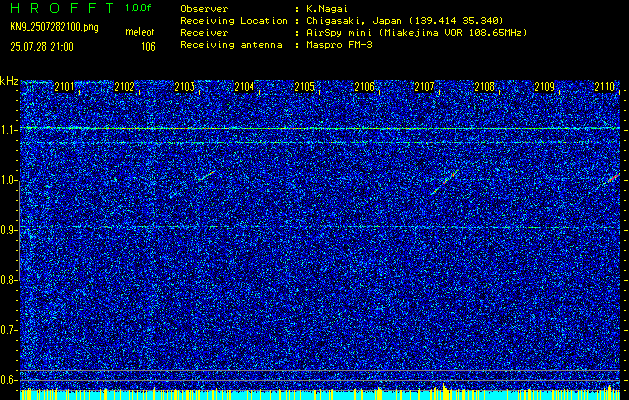629x400 pixels.
Task: Click the cyan signal level bar at bottom
Action: (320, 394)
